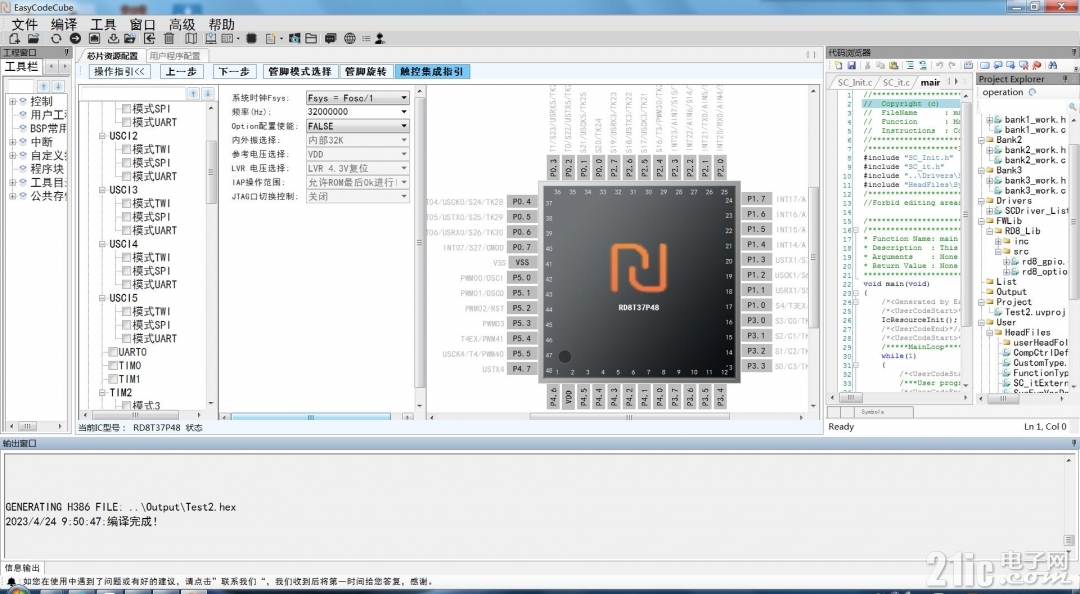Enable the UART0 checkbox
The image size is (1080, 594).
(113, 352)
